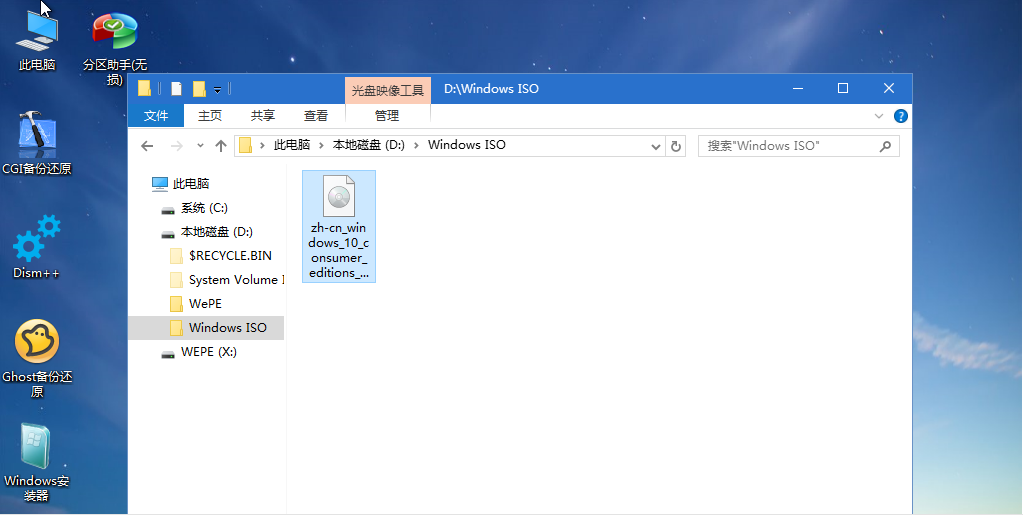Open the 文件 menu tab
Image resolution: width=1023 pixels, height=516 pixels.
coord(156,115)
